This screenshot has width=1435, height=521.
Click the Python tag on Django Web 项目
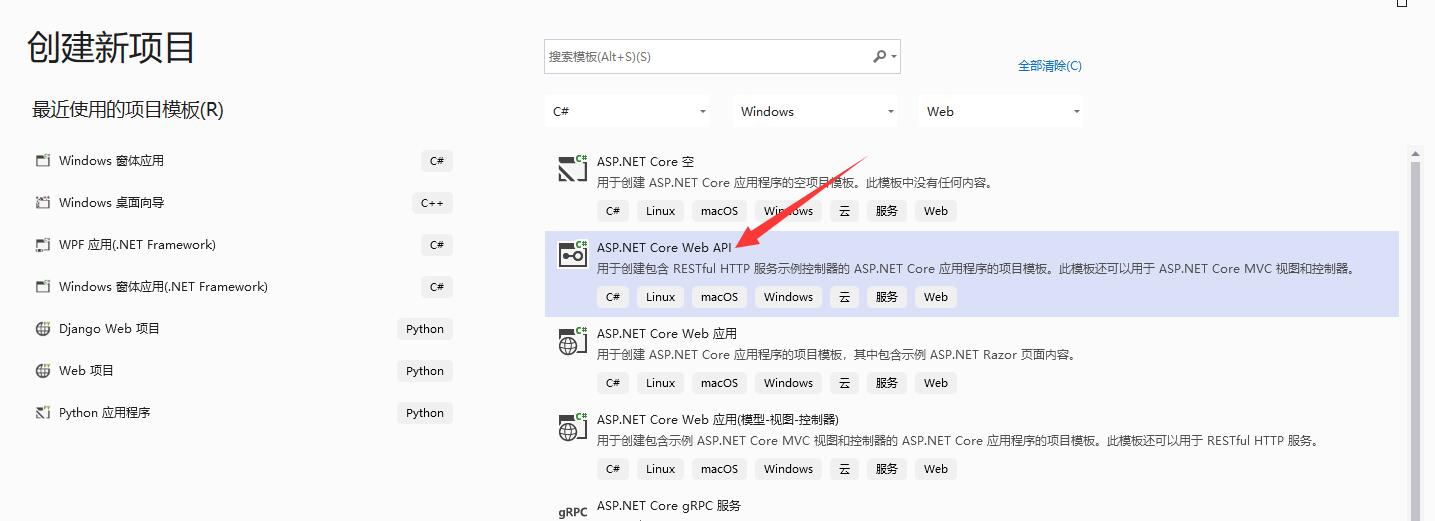click(x=425, y=329)
